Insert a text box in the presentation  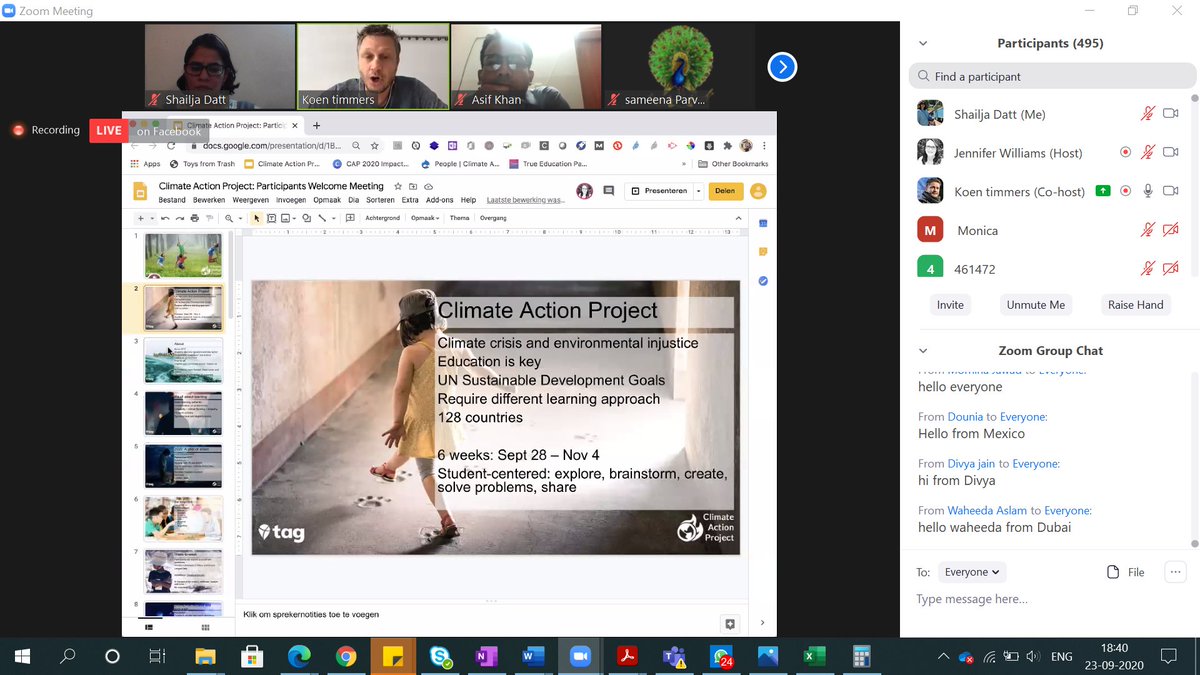pos(270,218)
